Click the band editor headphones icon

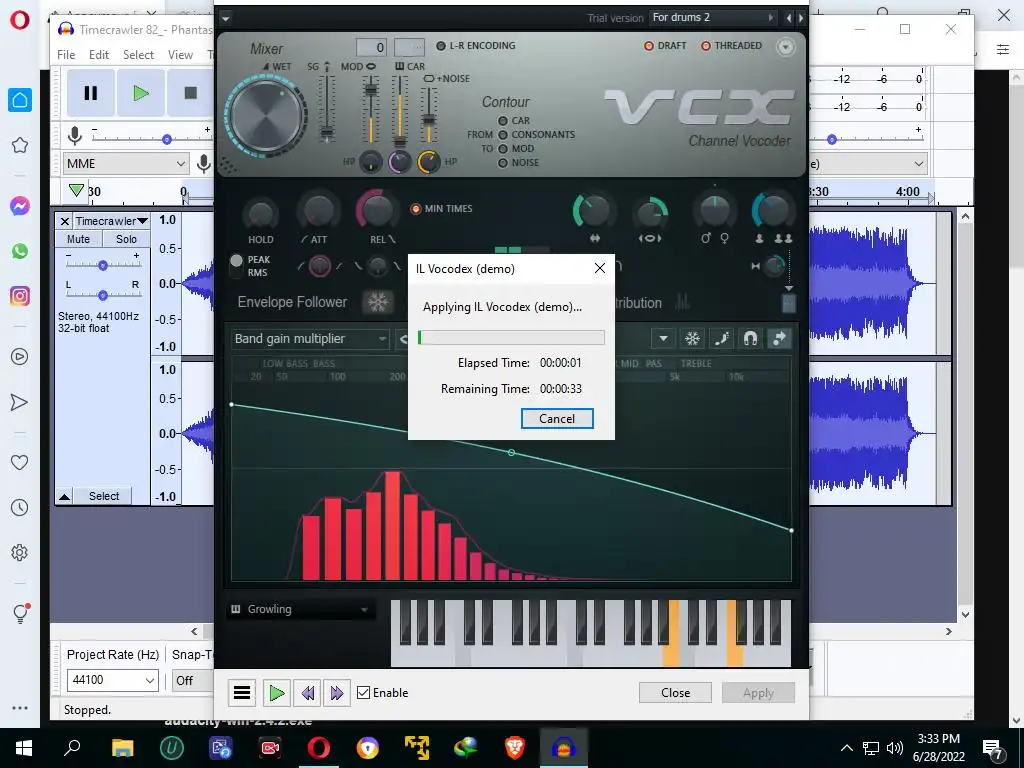coord(750,338)
